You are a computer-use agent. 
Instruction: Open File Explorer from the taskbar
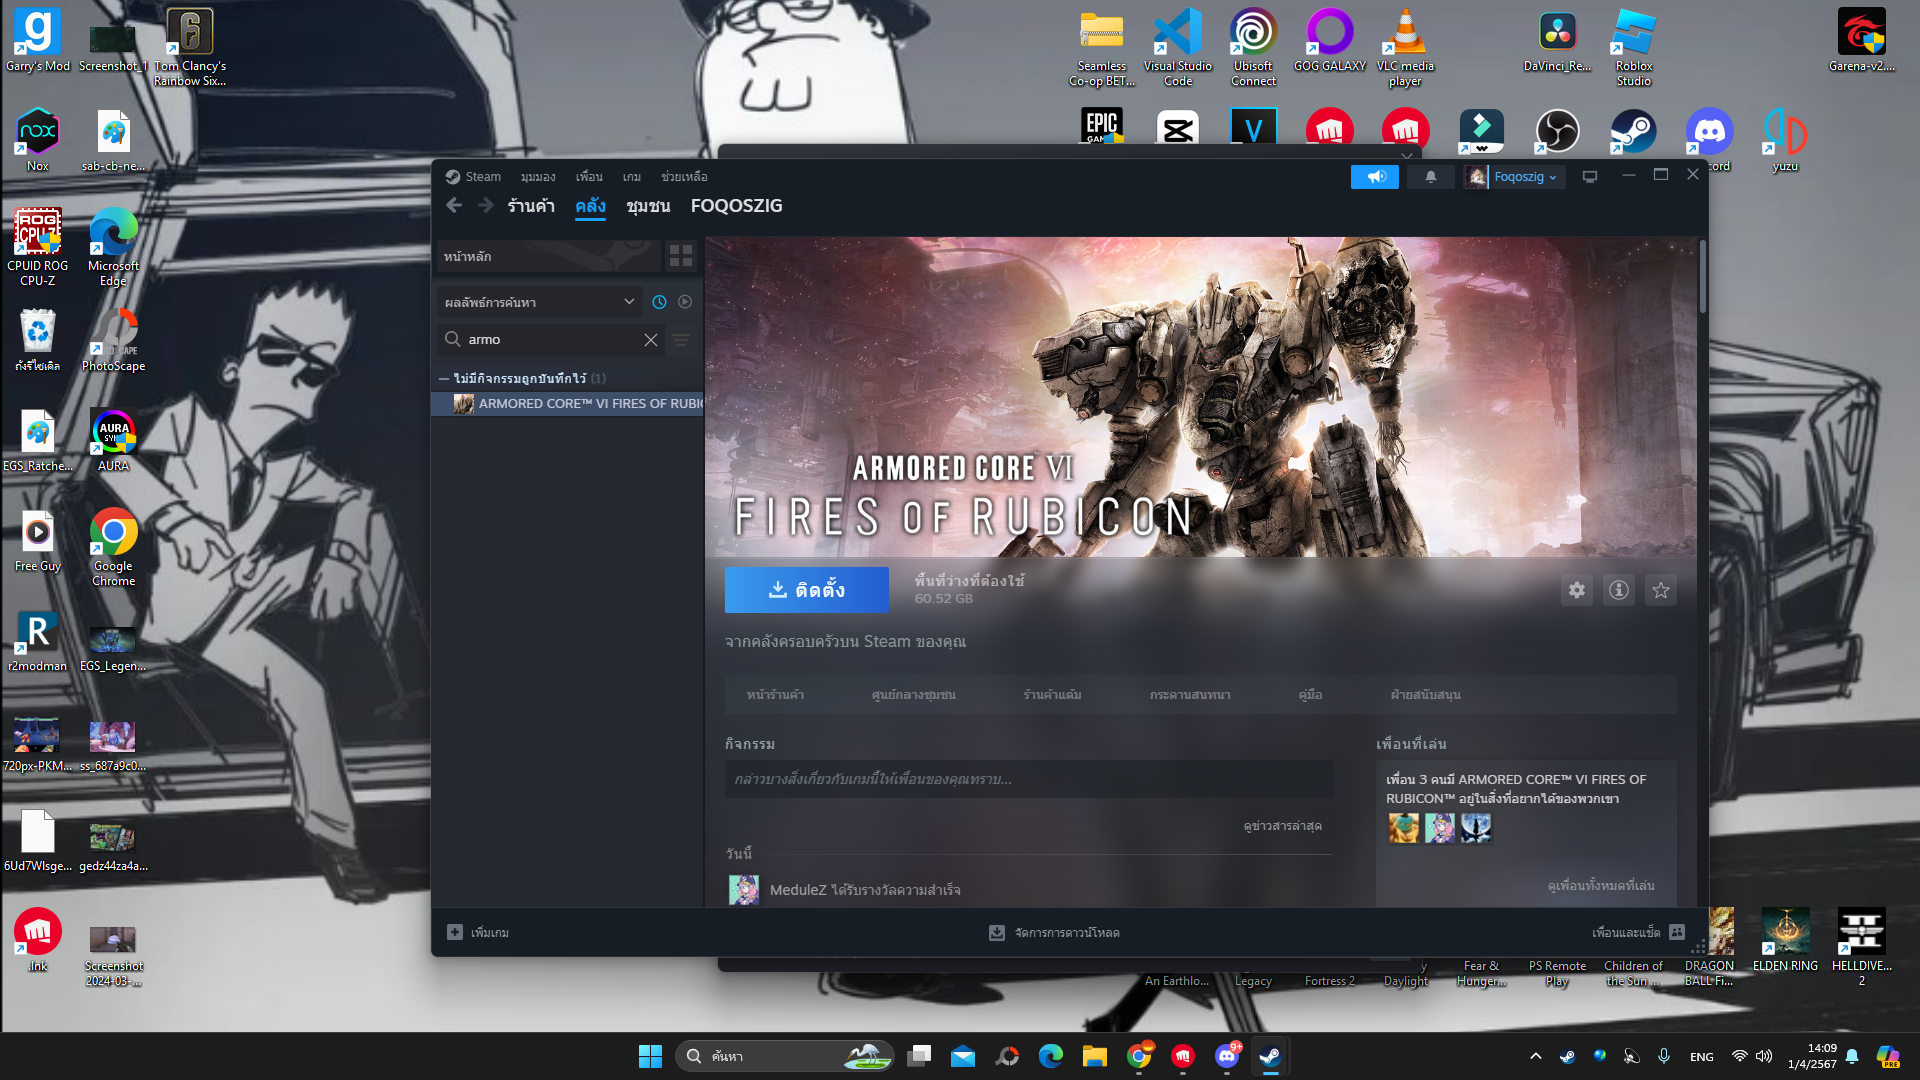click(1095, 1056)
